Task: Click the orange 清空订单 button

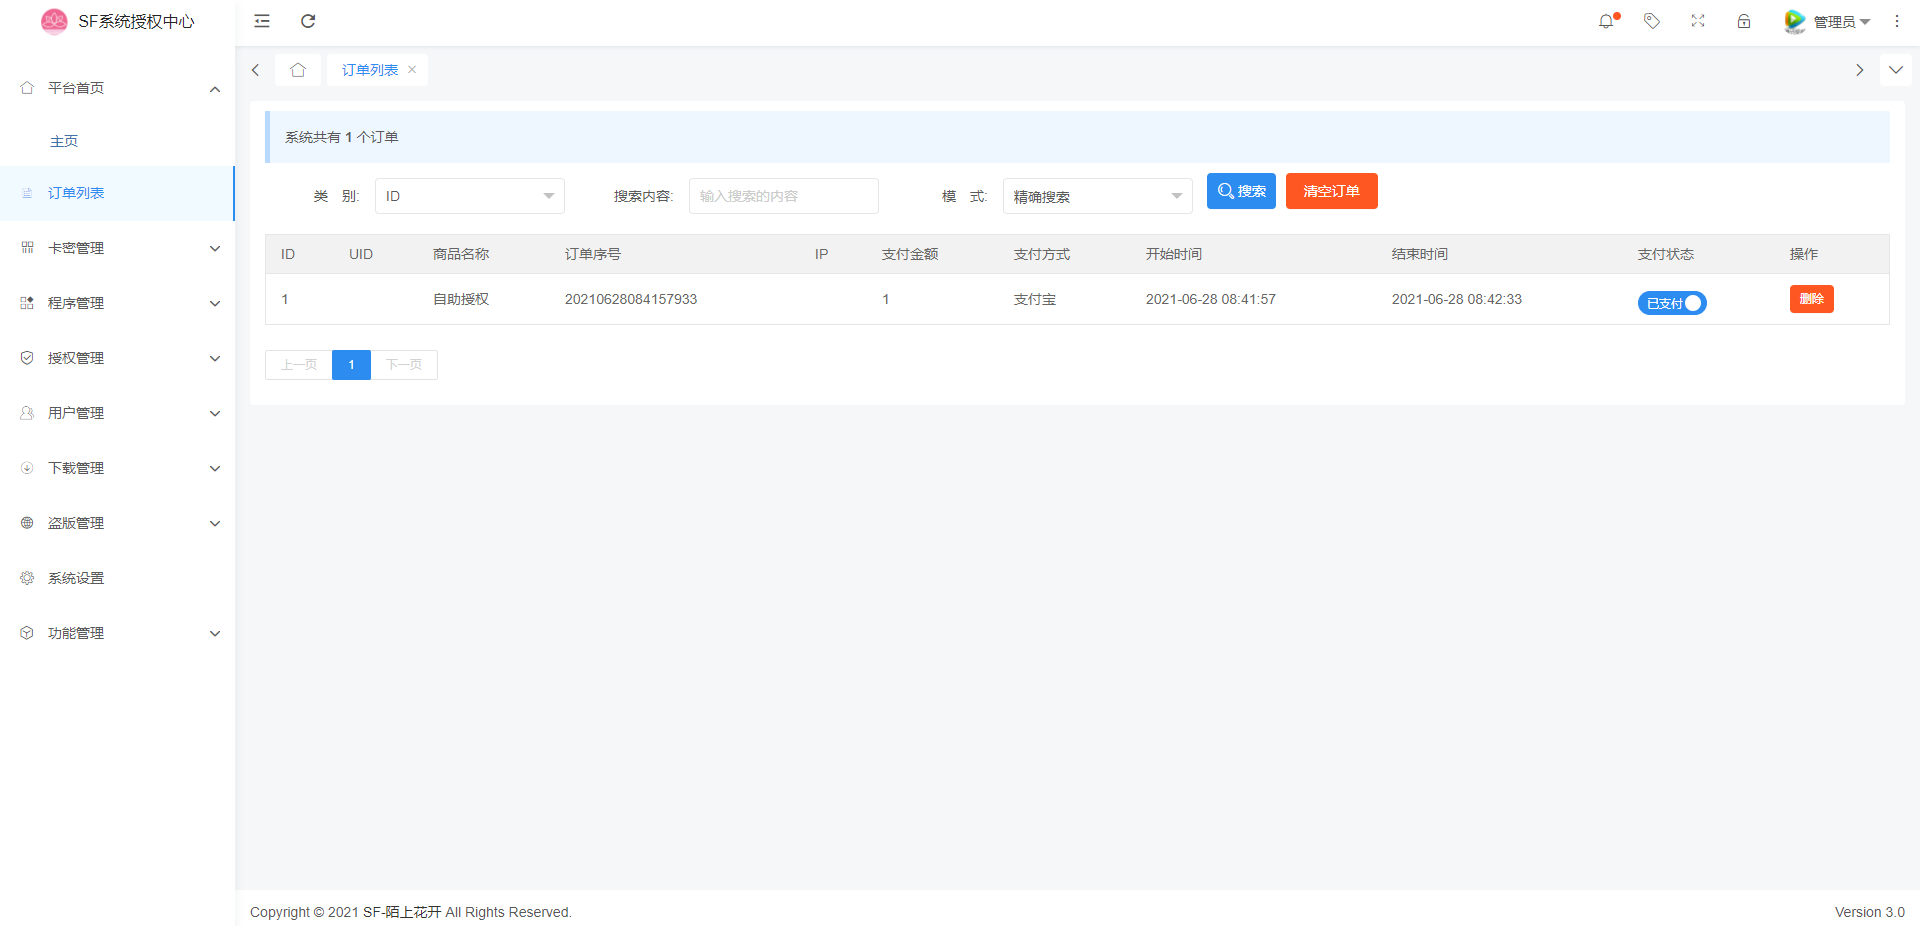Action: click(x=1331, y=191)
